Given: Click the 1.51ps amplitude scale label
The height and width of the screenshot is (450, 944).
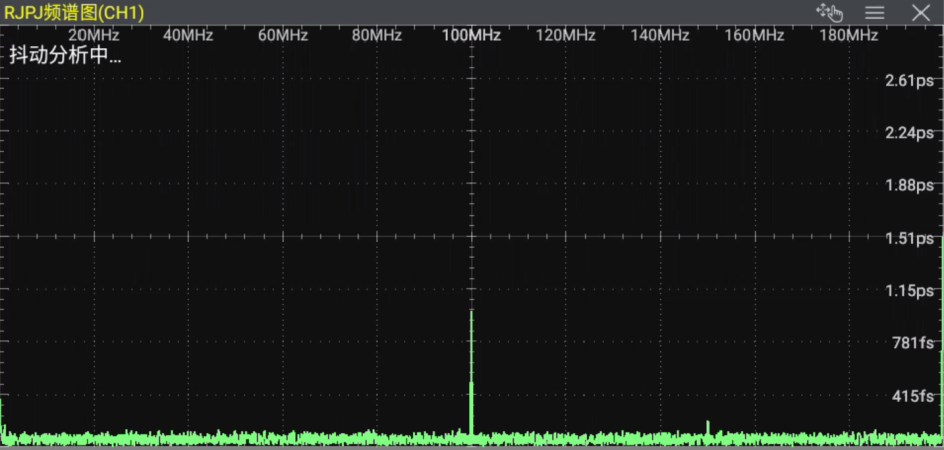Looking at the screenshot, I should coord(909,239).
